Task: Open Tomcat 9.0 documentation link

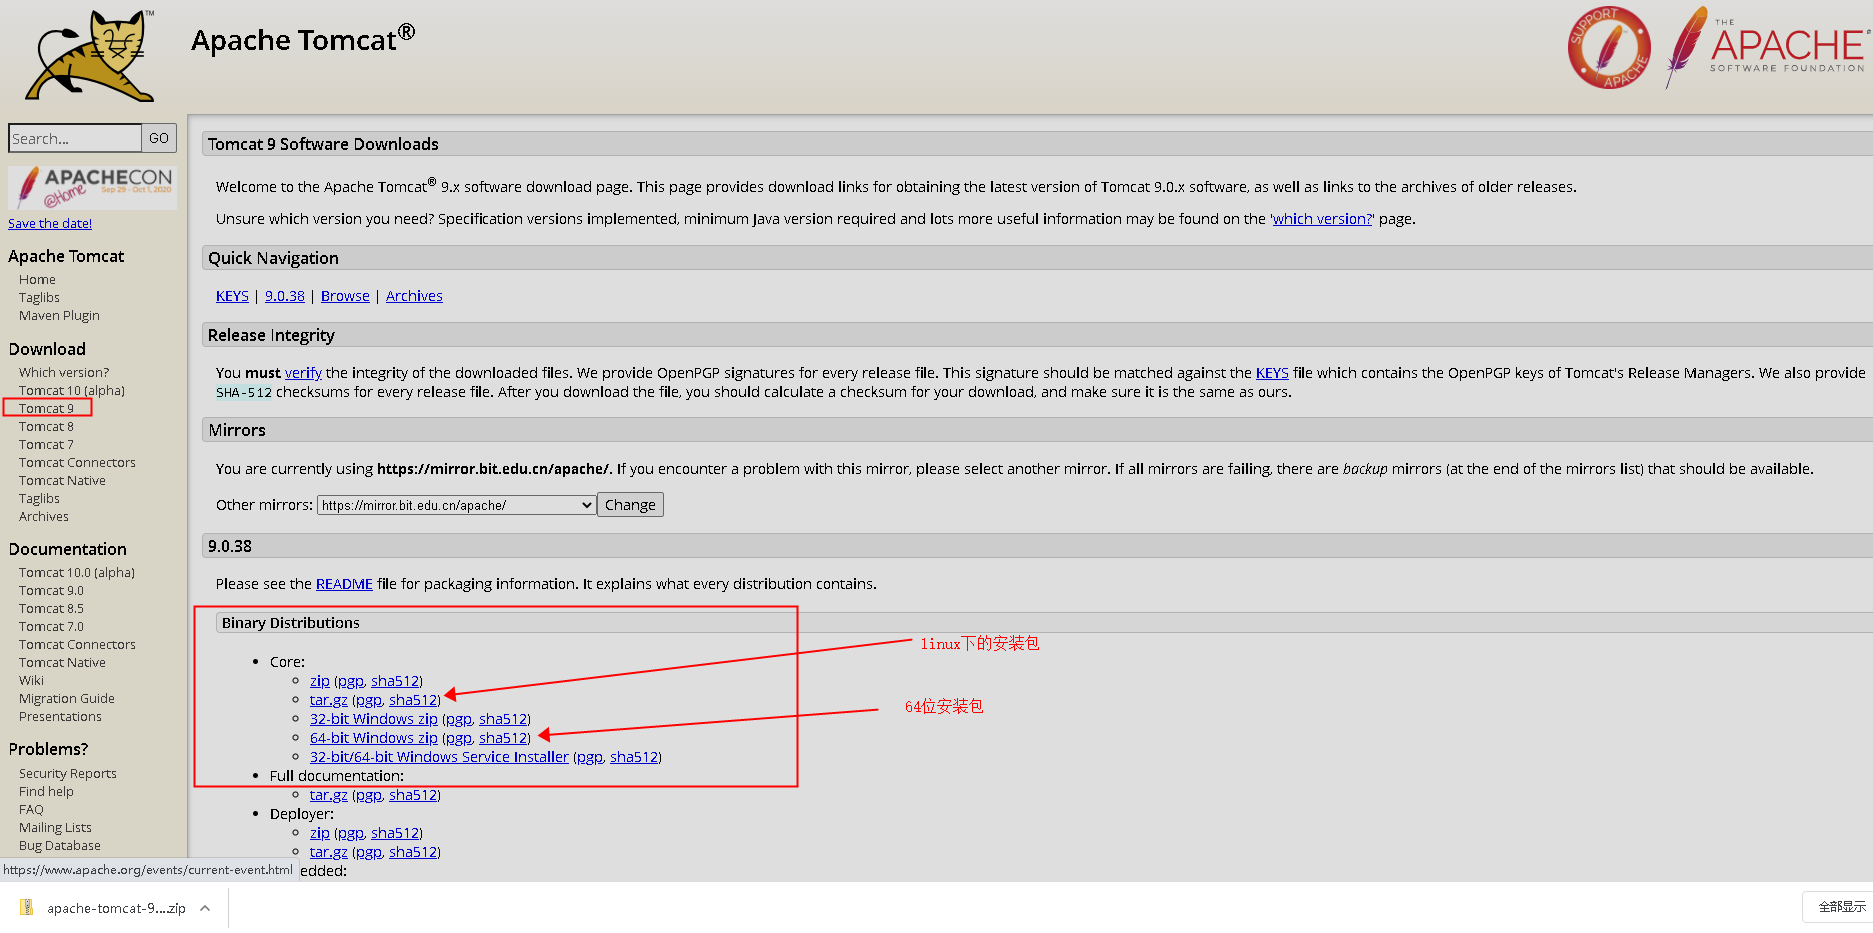Action: coord(51,591)
